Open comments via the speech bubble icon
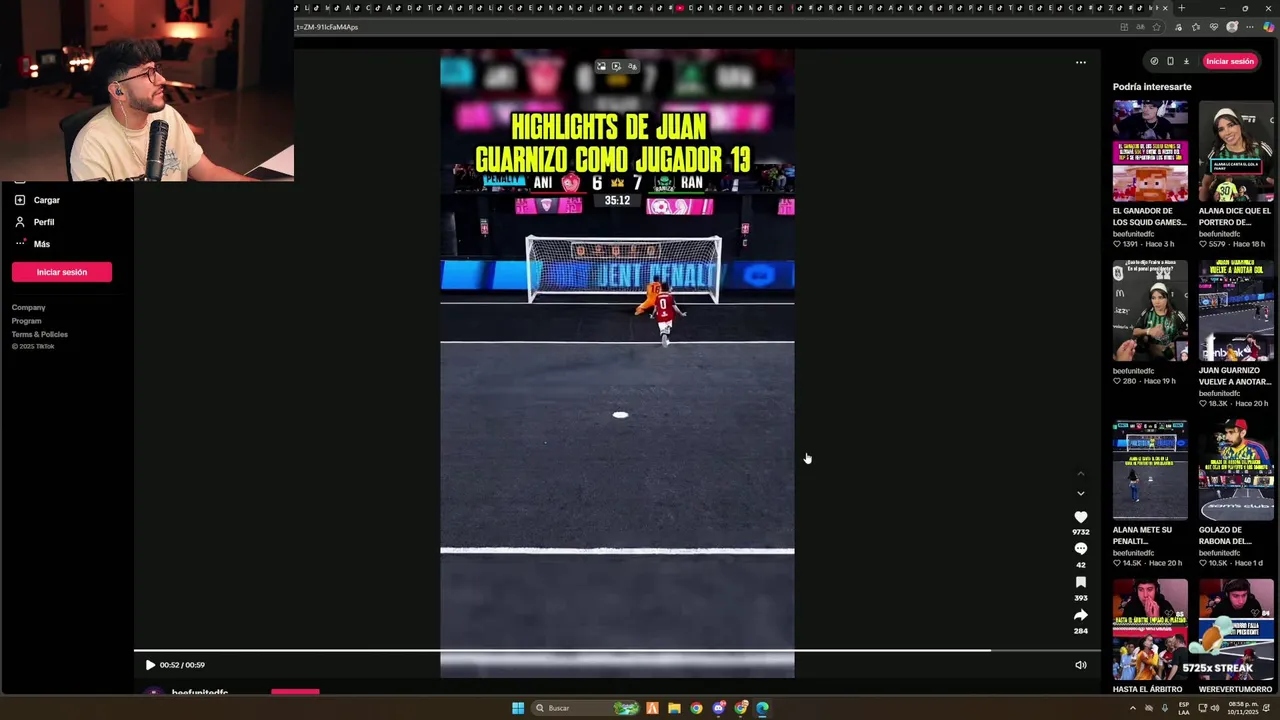Screen dimensions: 1280x720 [1080, 549]
